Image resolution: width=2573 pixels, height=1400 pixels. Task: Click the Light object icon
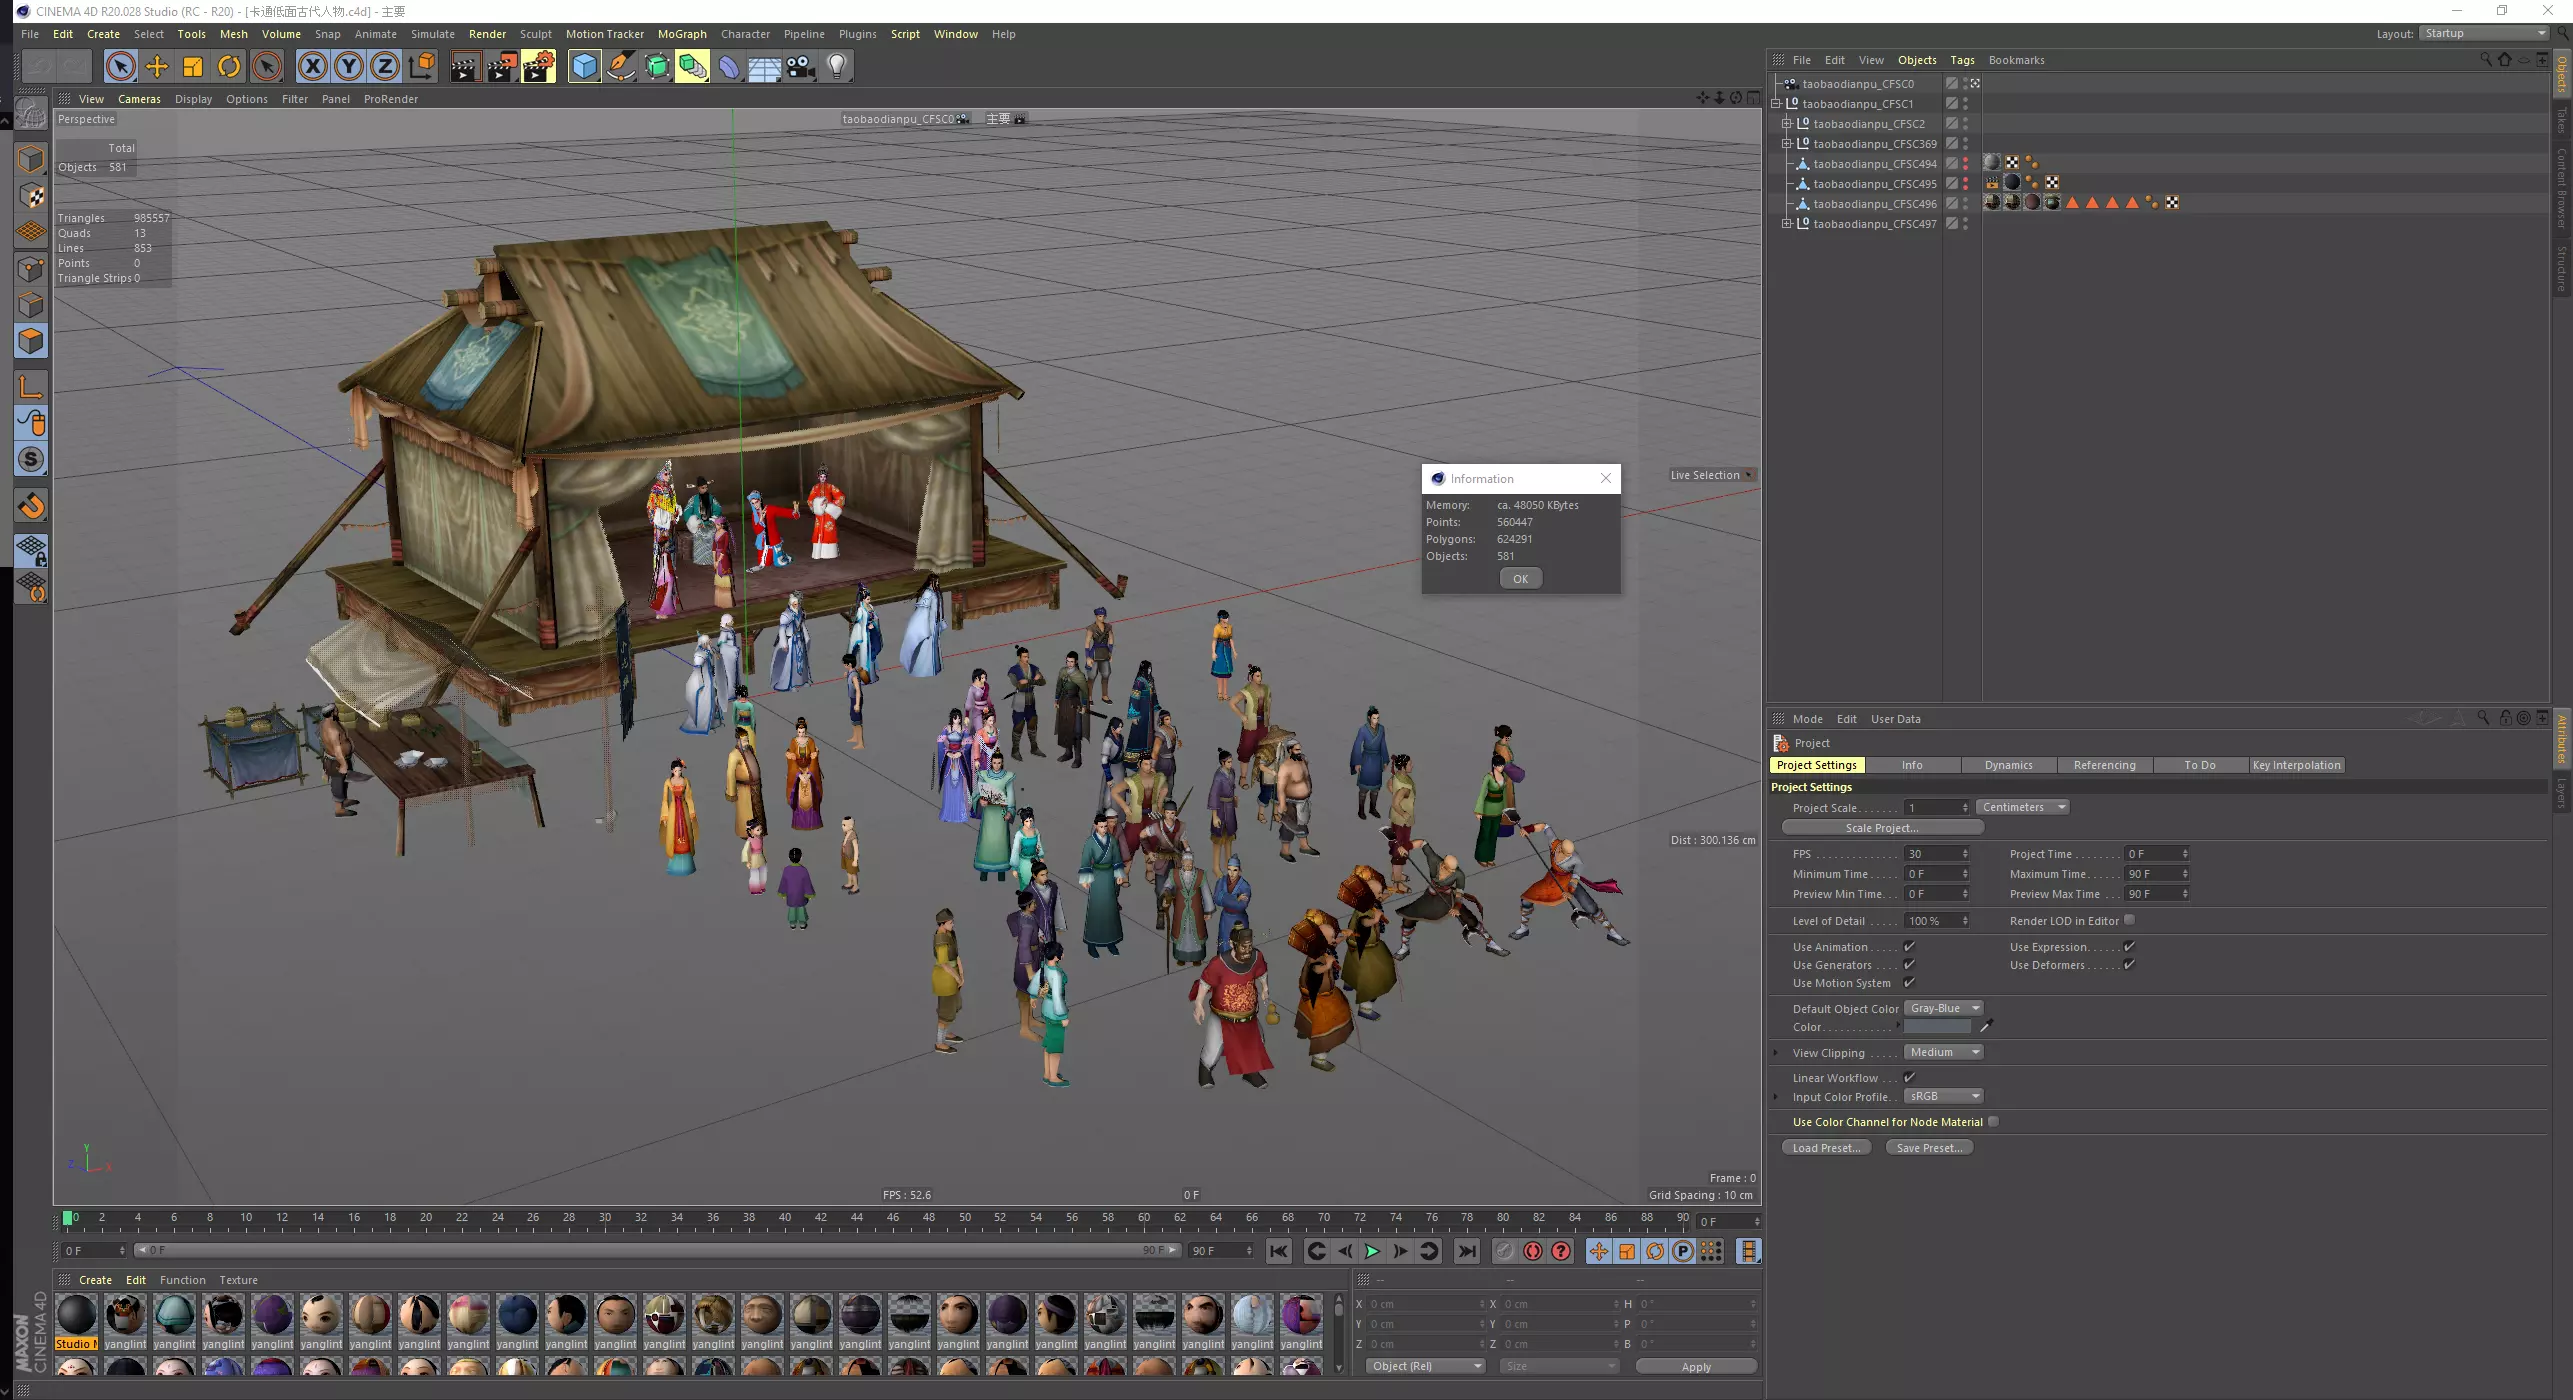(x=837, y=67)
